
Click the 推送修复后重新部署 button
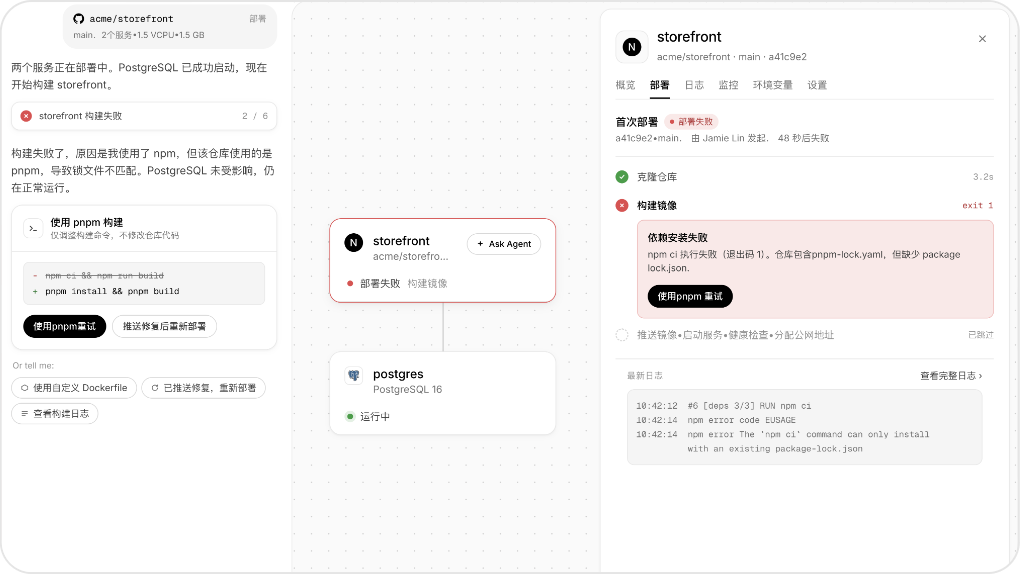click(x=165, y=327)
